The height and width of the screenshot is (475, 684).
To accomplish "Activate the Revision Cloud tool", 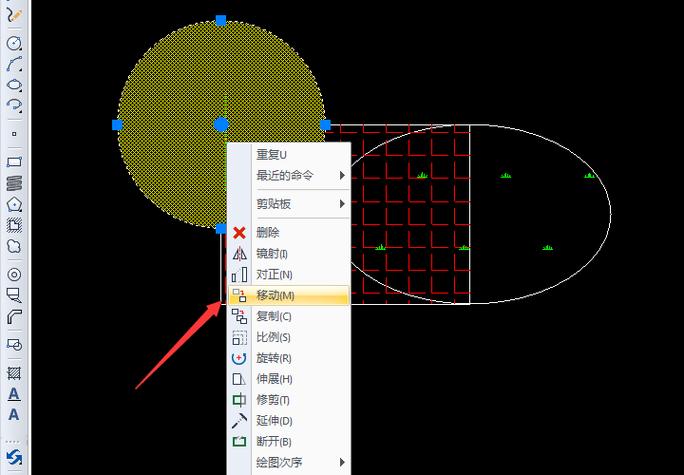I will (14, 245).
